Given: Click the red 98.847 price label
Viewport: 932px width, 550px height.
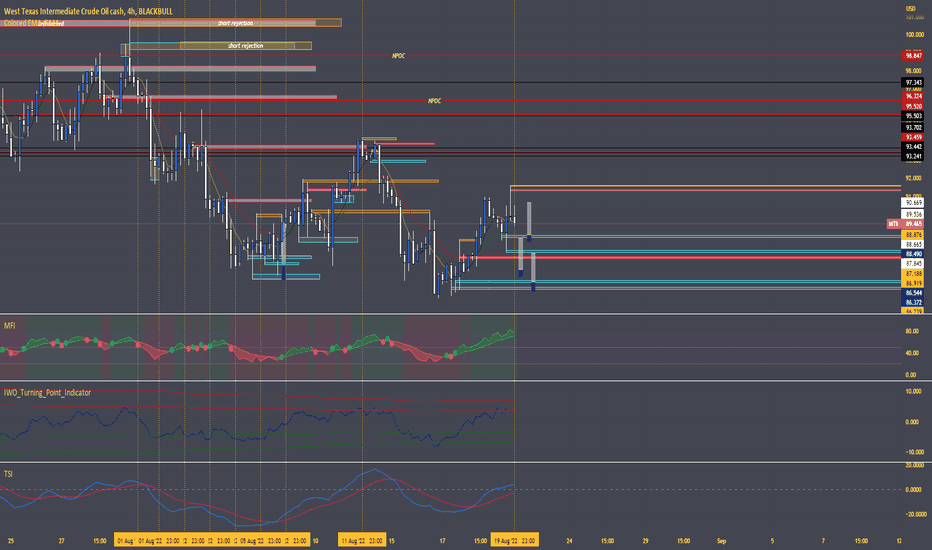Looking at the screenshot, I should point(913,56).
